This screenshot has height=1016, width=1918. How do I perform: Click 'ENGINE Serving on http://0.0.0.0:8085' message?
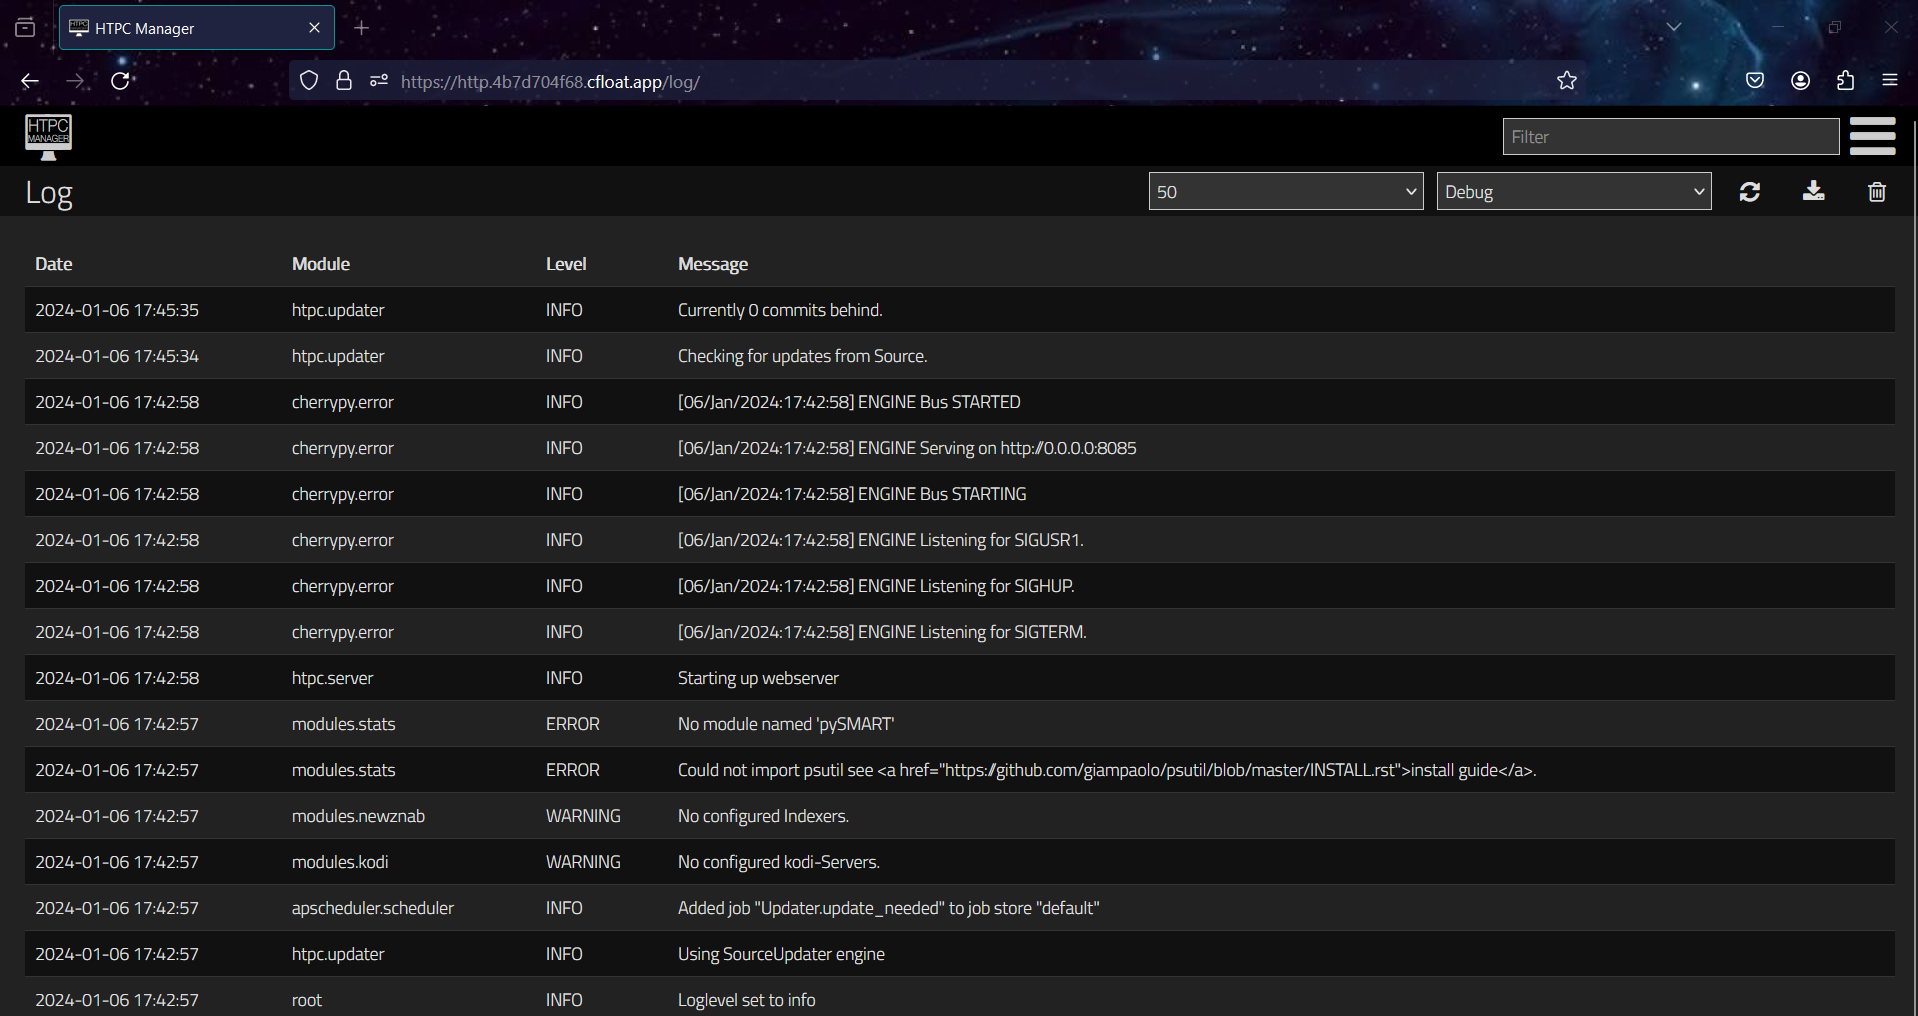coord(907,448)
